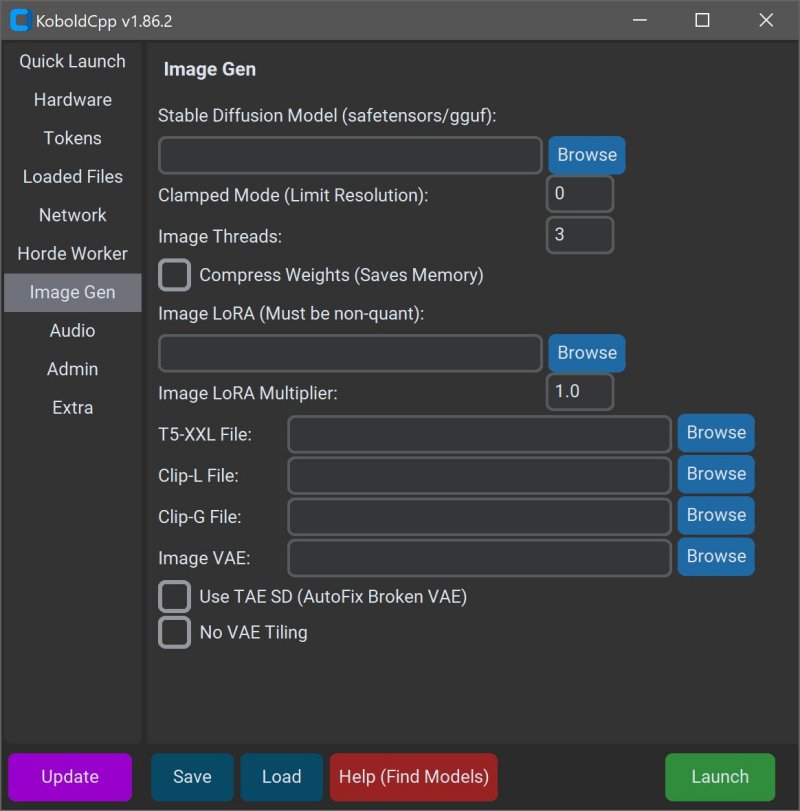The width and height of the screenshot is (800, 811).
Task: Click the Clamped Mode value field
Action: 580,194
